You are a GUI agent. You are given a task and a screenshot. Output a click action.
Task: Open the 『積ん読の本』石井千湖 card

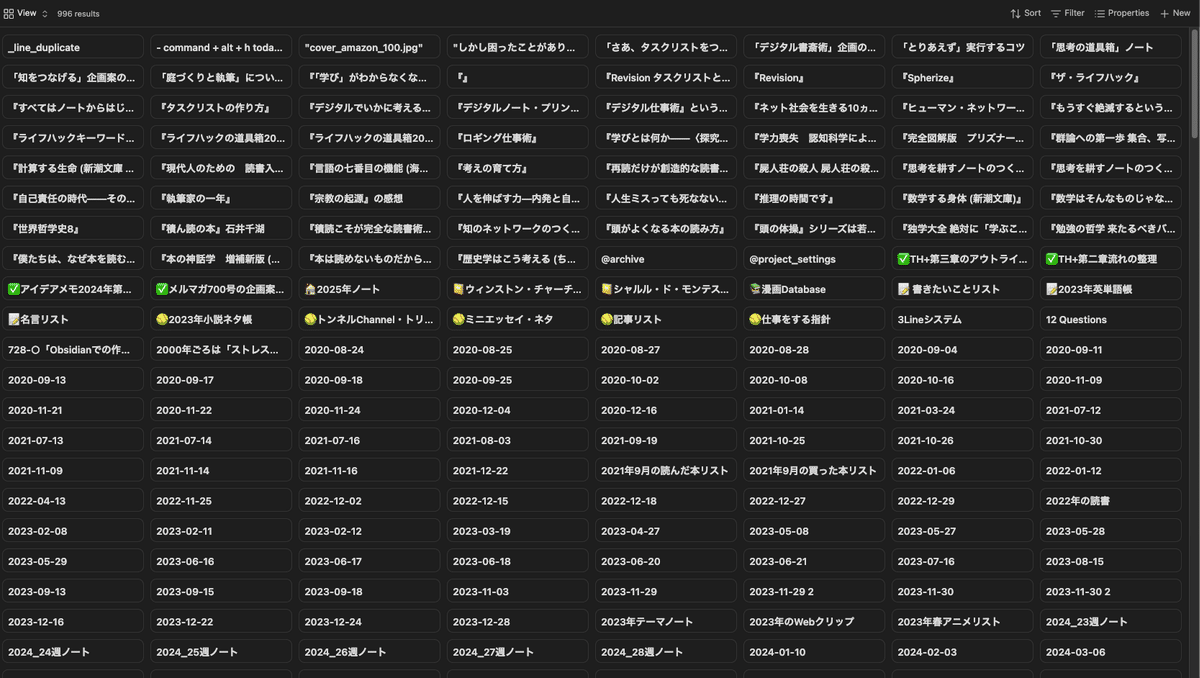click(x=220, y=229)
